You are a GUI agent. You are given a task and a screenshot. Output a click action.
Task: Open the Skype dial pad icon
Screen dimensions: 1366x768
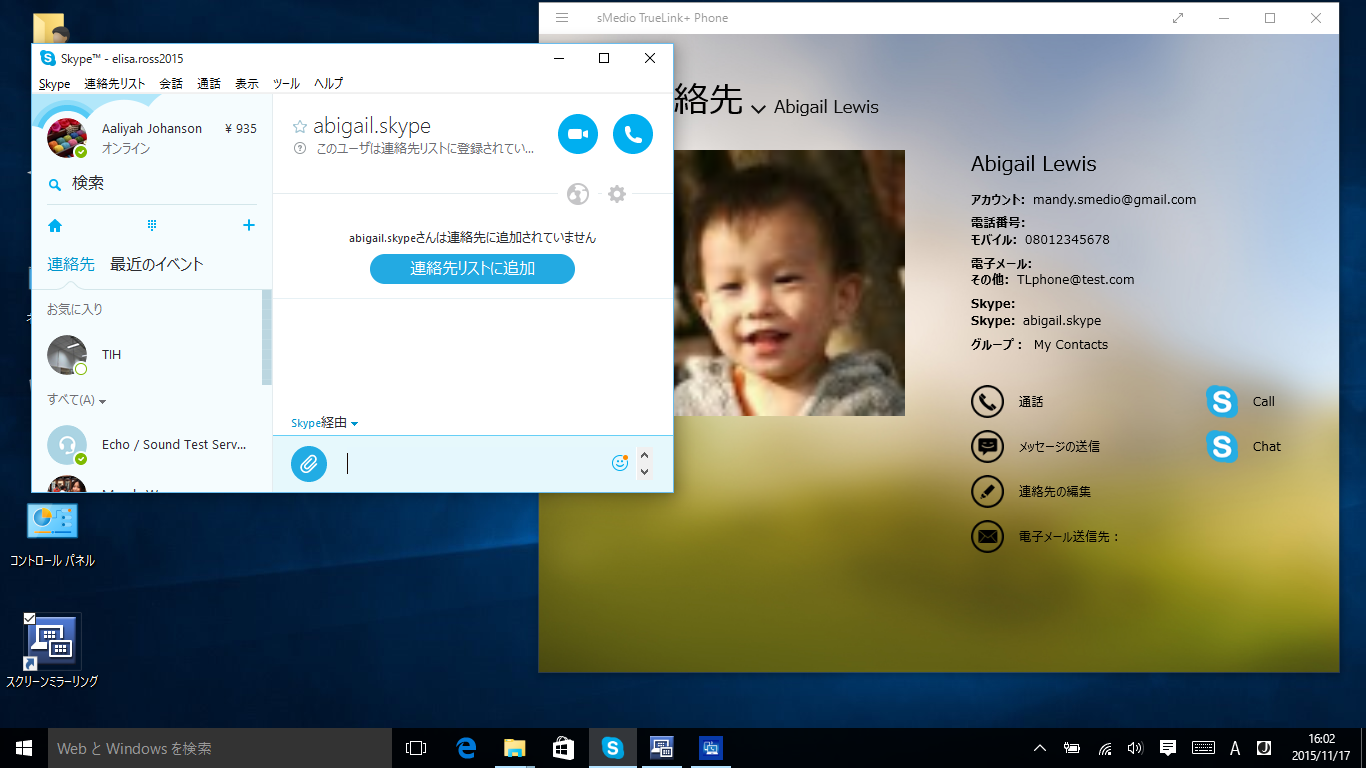152,226
